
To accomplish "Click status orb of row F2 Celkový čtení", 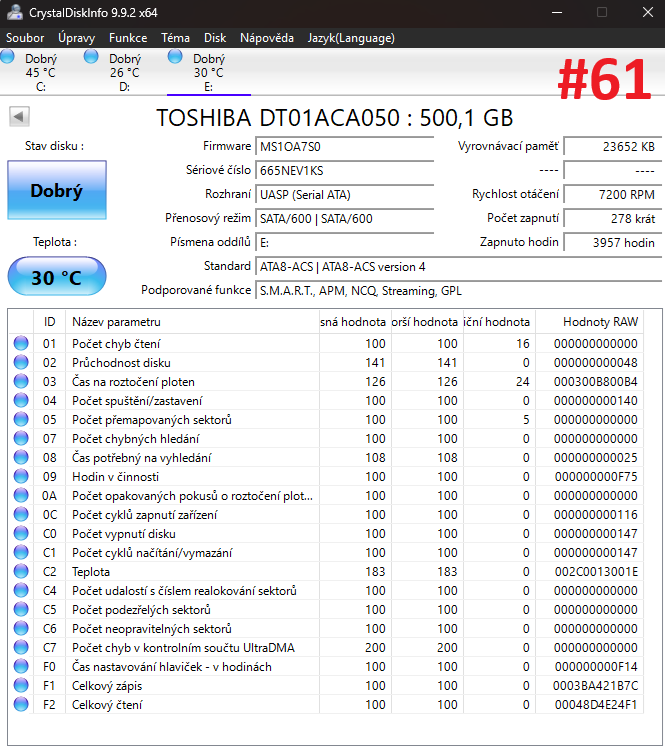I will click(x=21, y=704).
